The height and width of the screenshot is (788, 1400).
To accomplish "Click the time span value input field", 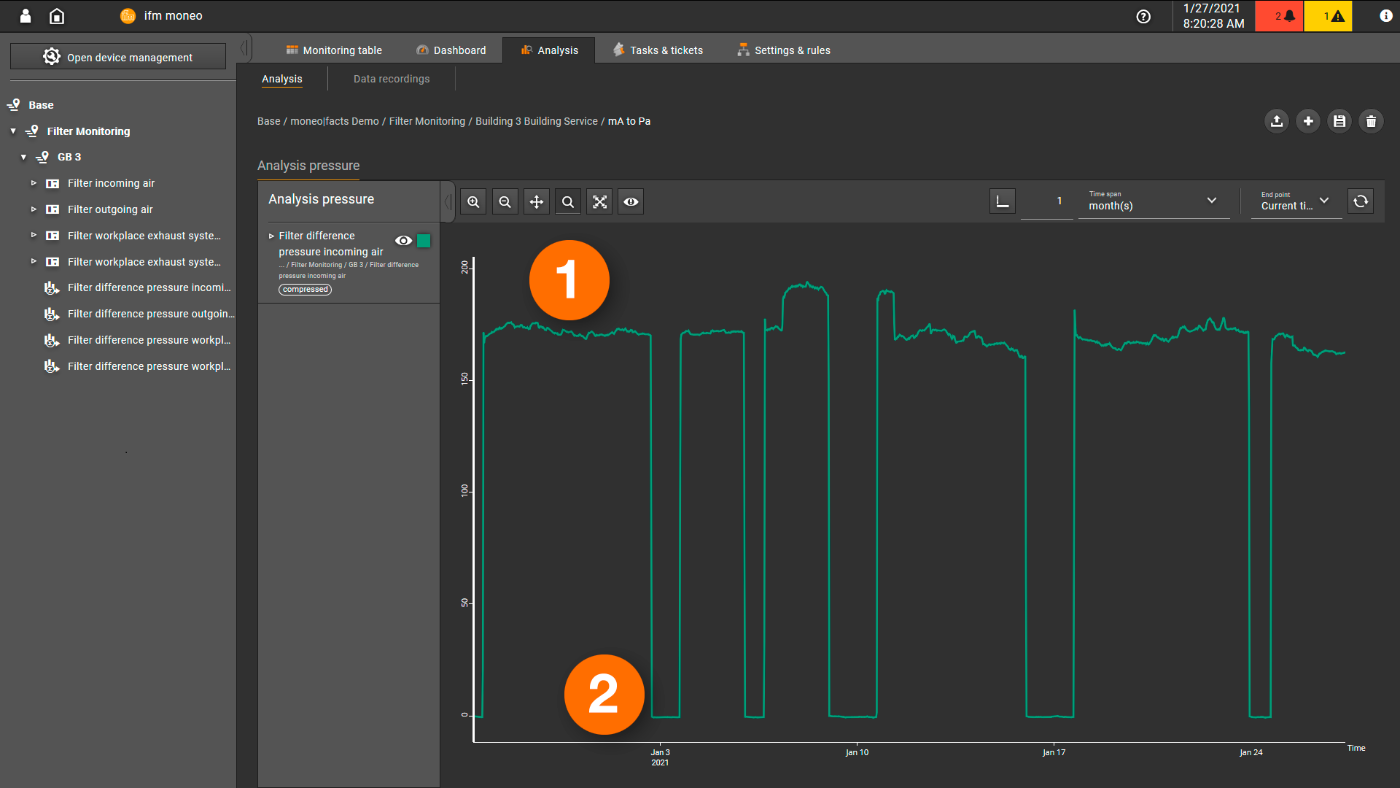I will pos(1046,200).
